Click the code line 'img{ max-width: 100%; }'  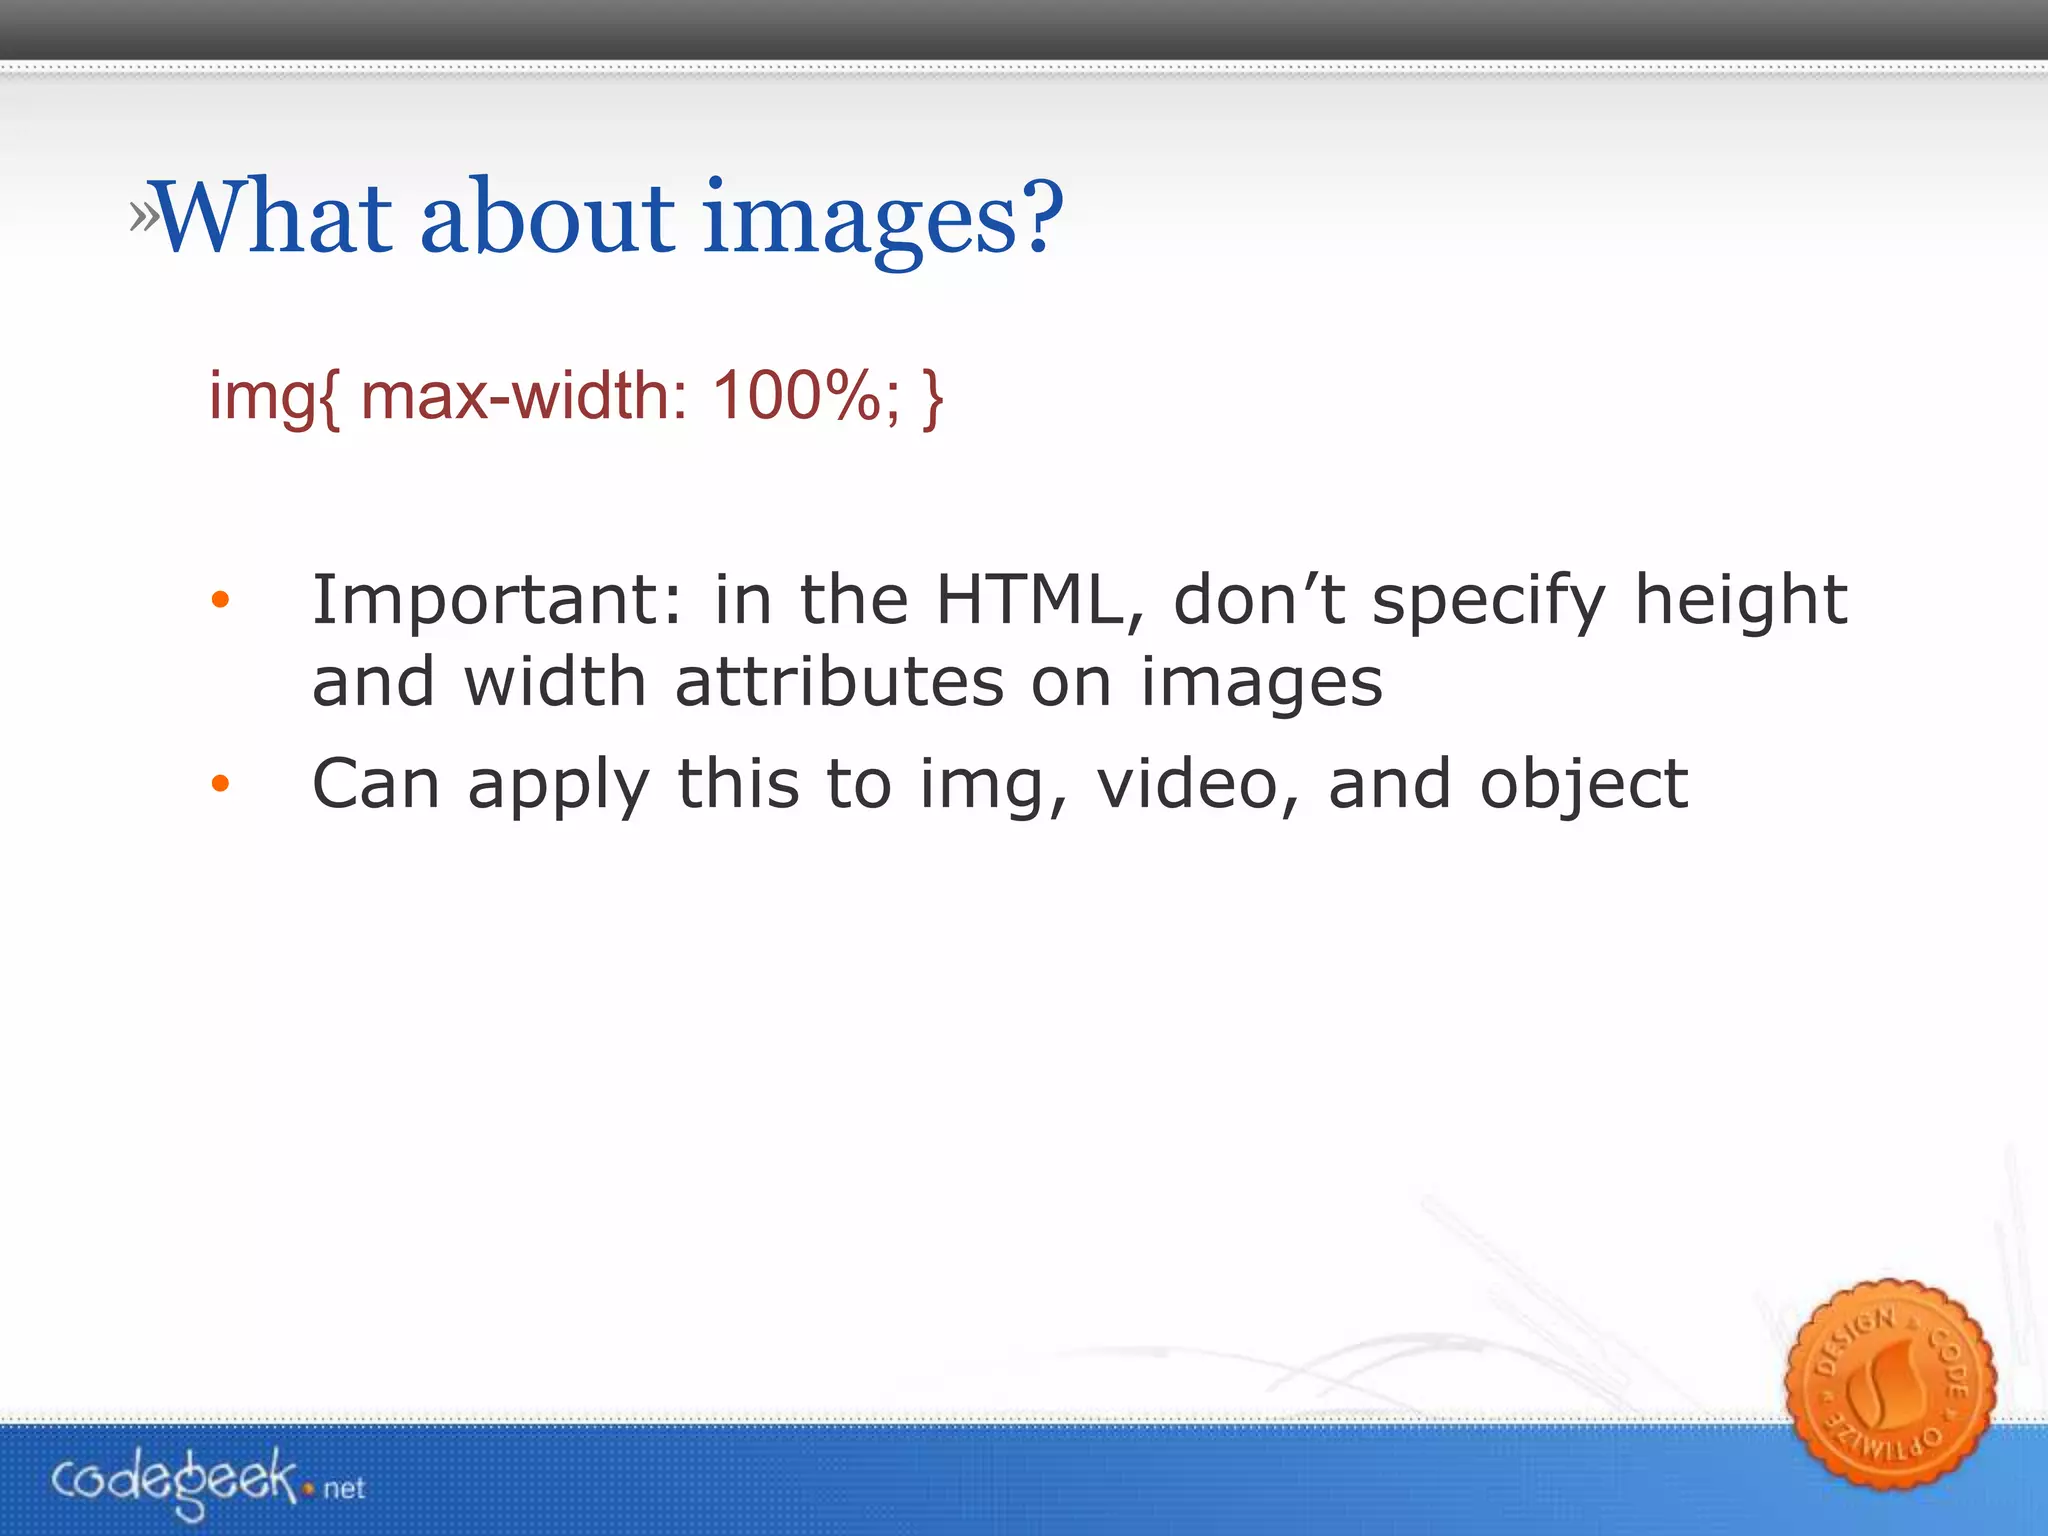click(x=576, y=397)
